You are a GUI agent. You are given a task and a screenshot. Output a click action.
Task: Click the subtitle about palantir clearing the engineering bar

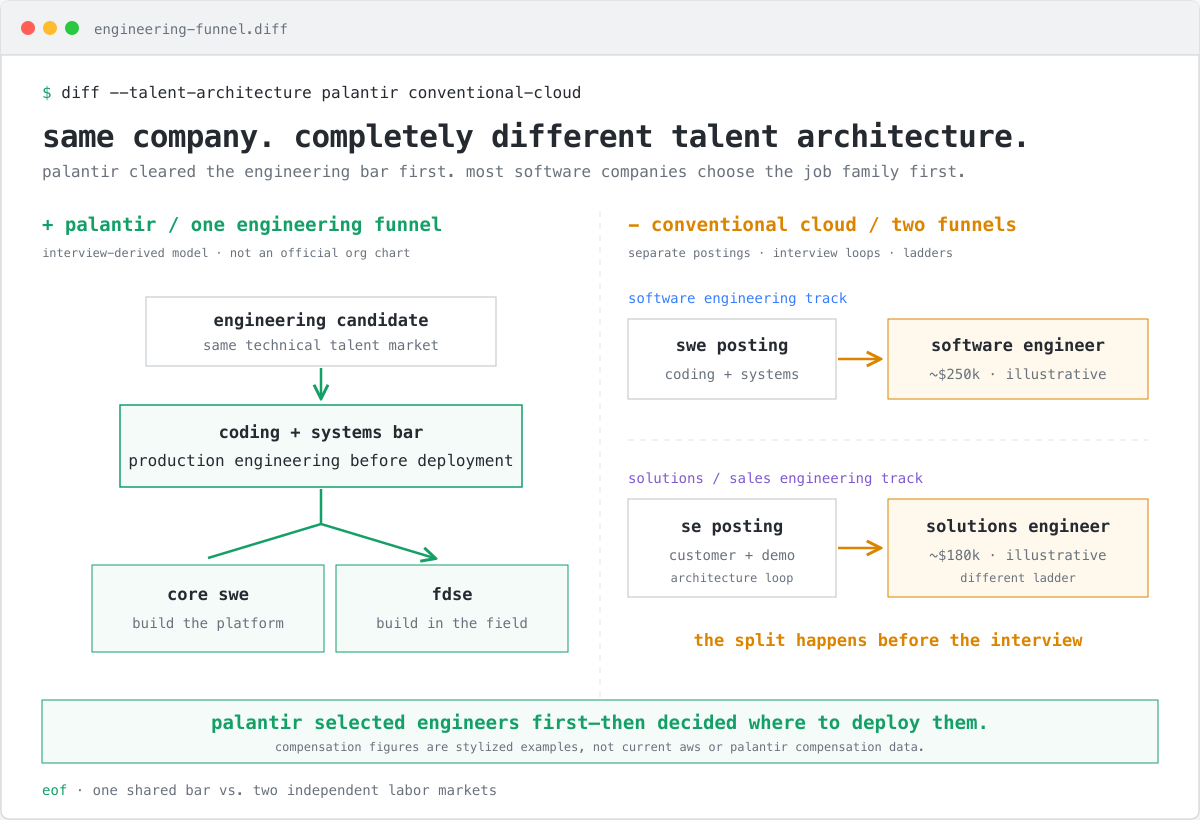(504, 171)
